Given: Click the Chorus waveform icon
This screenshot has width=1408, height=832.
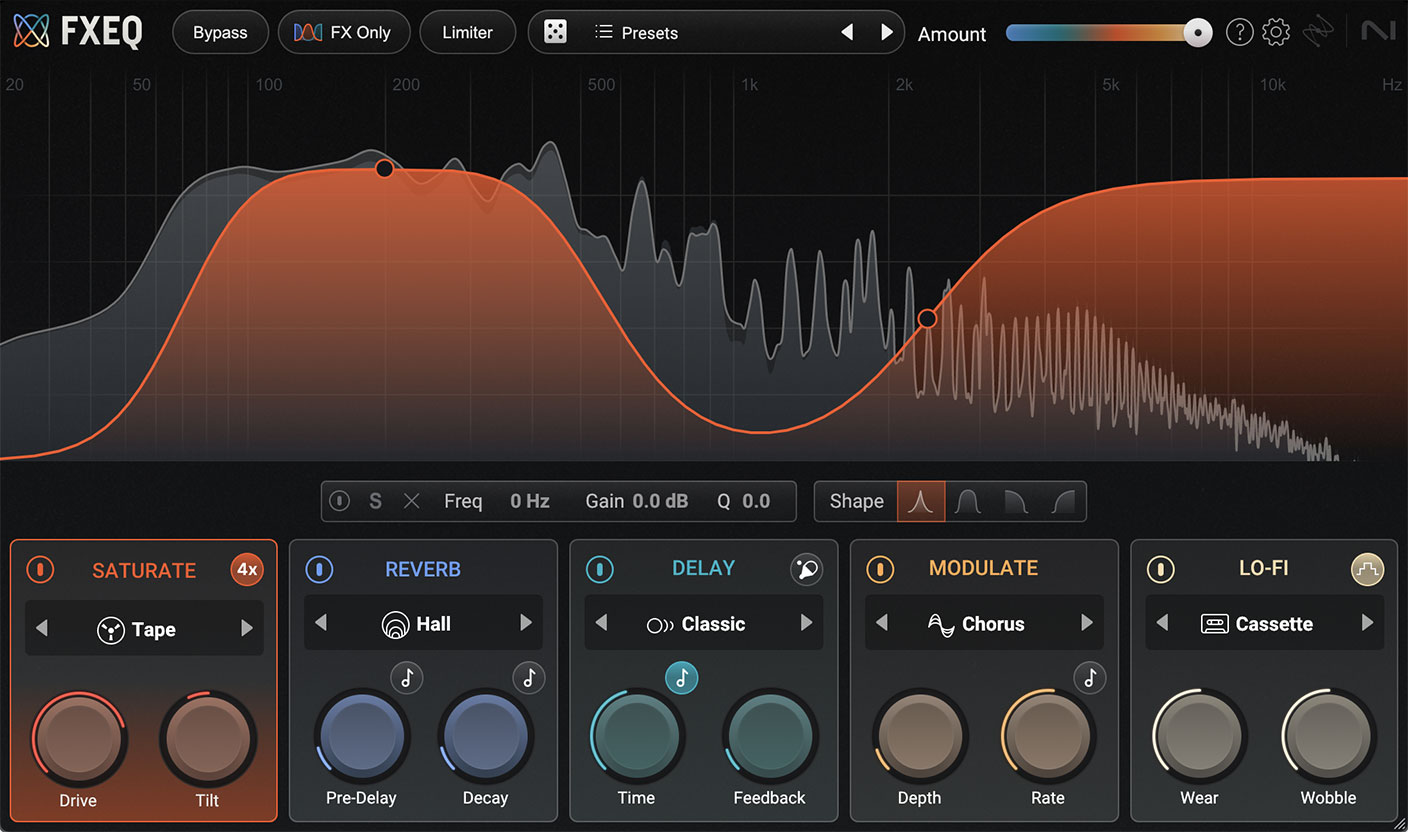Looking at the screenshot, I should click(941, 624).
